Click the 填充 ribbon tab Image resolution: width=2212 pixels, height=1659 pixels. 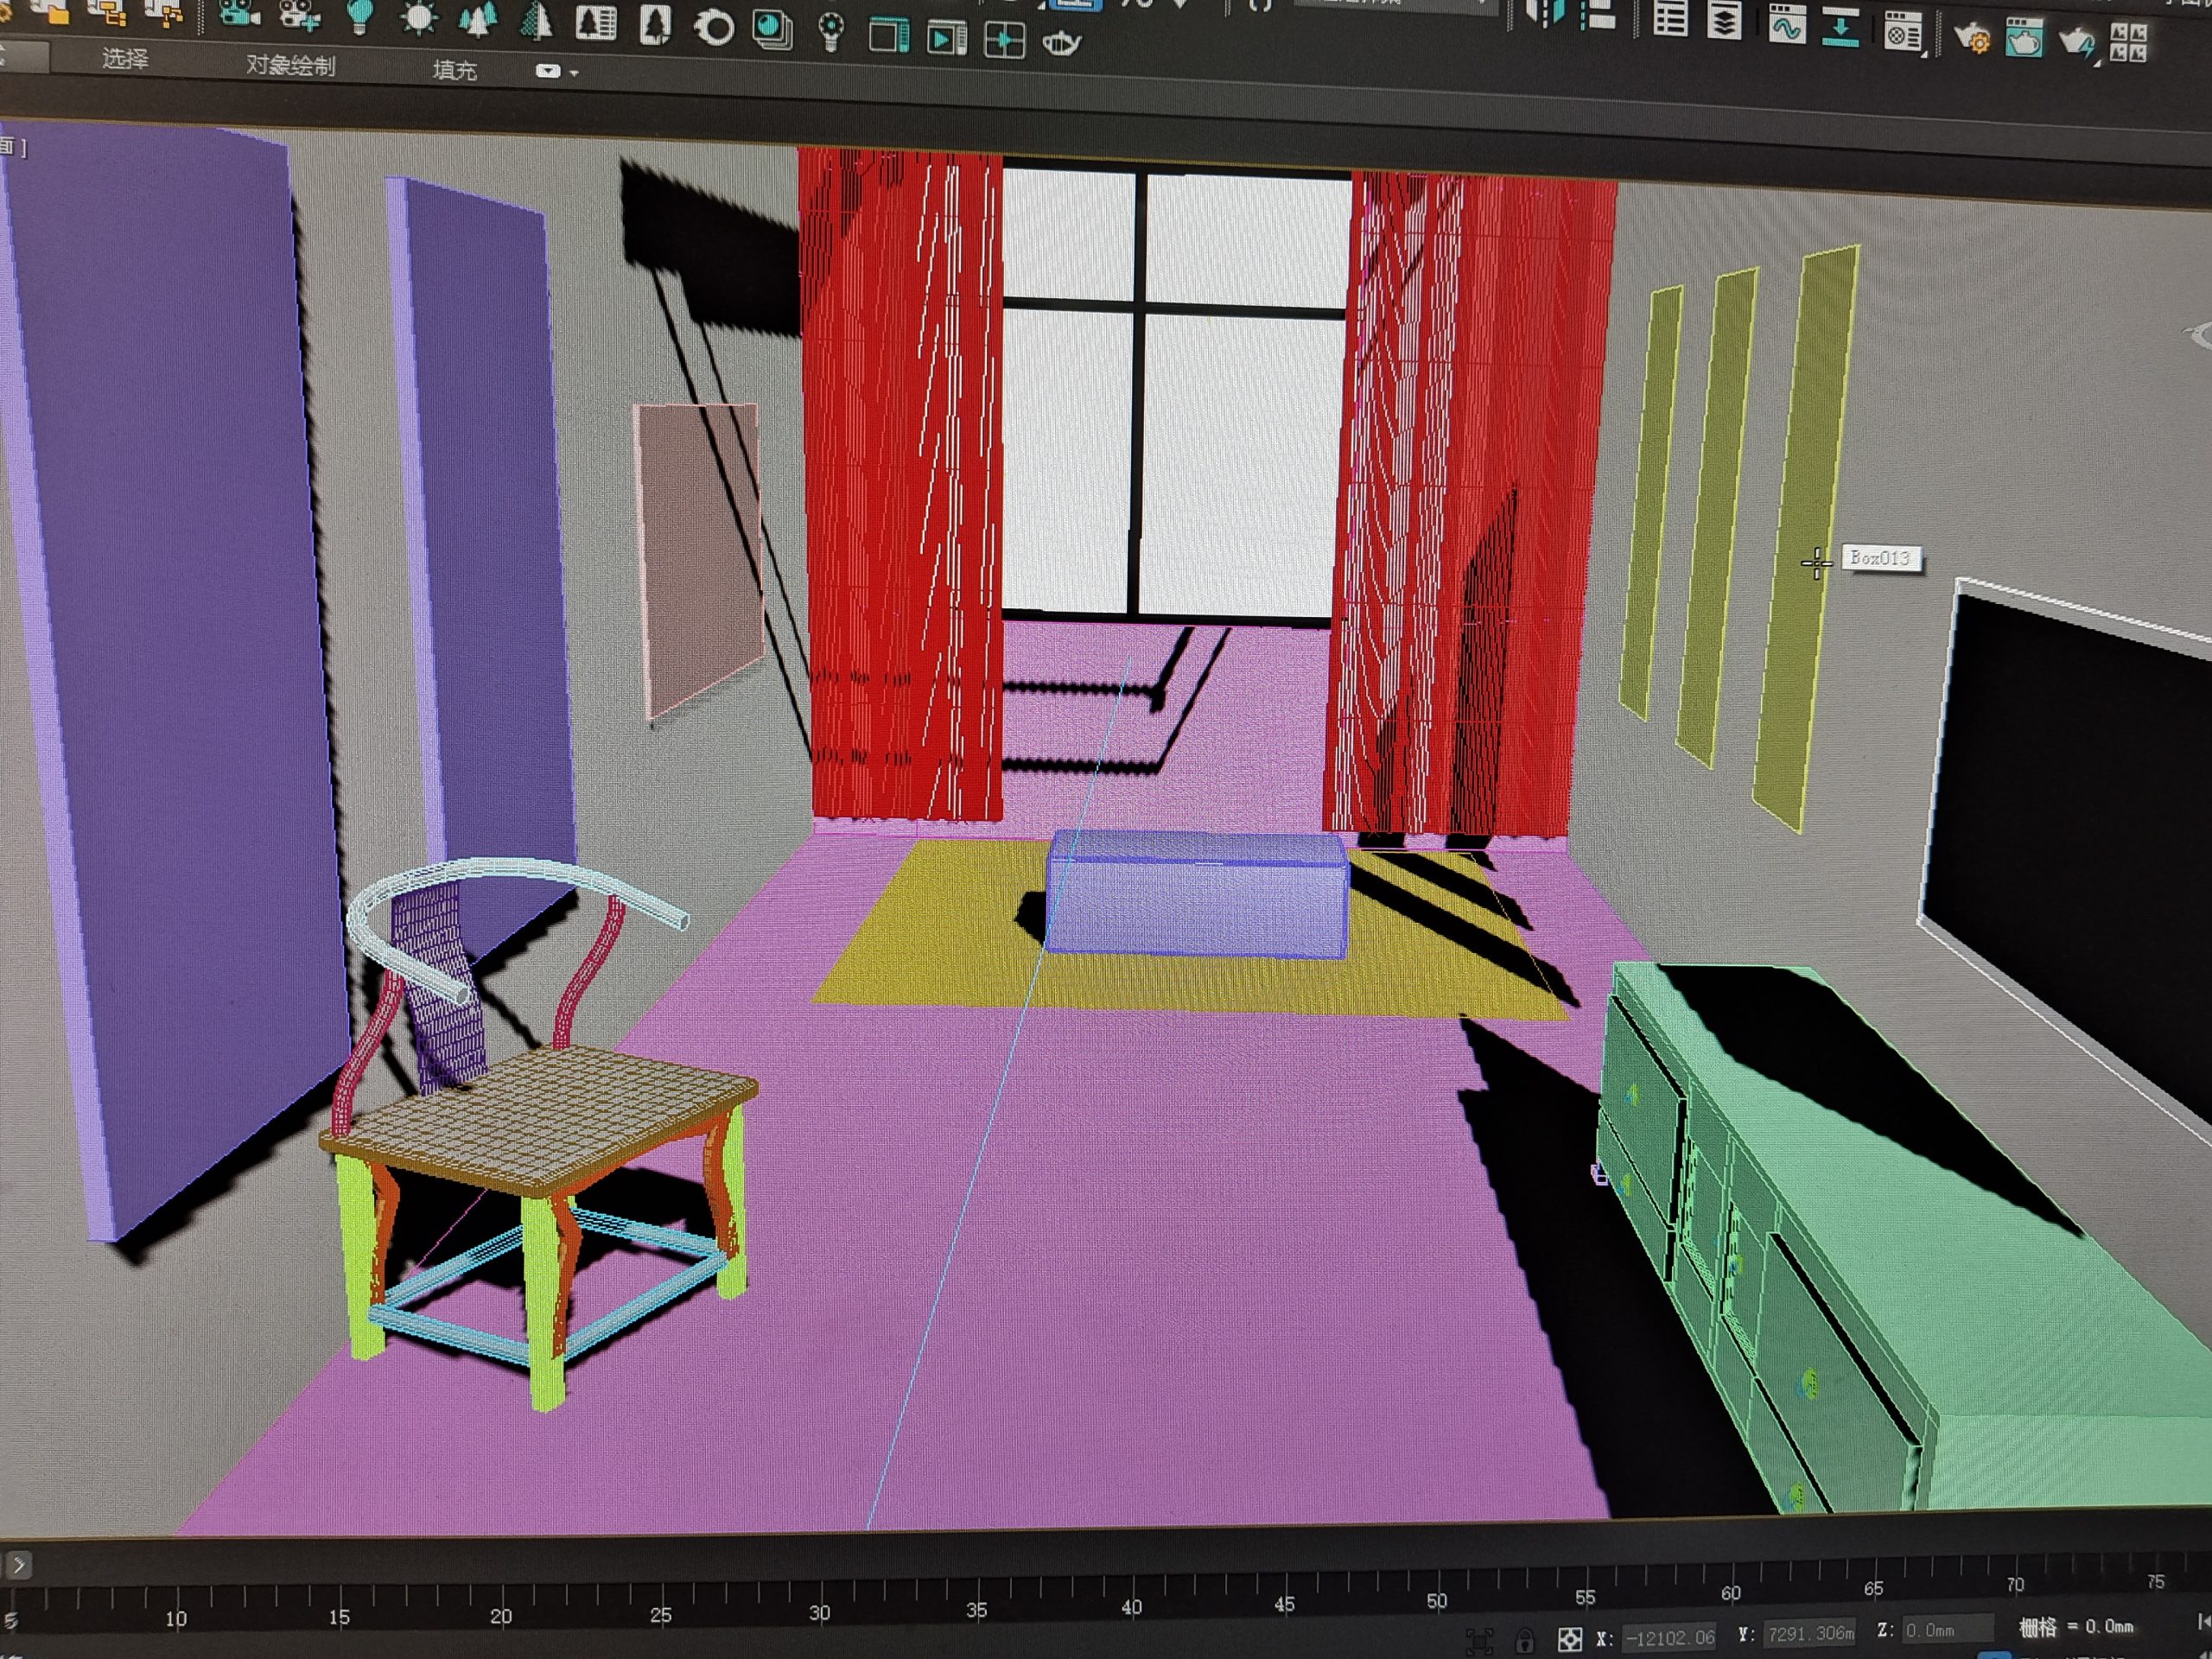454,70
